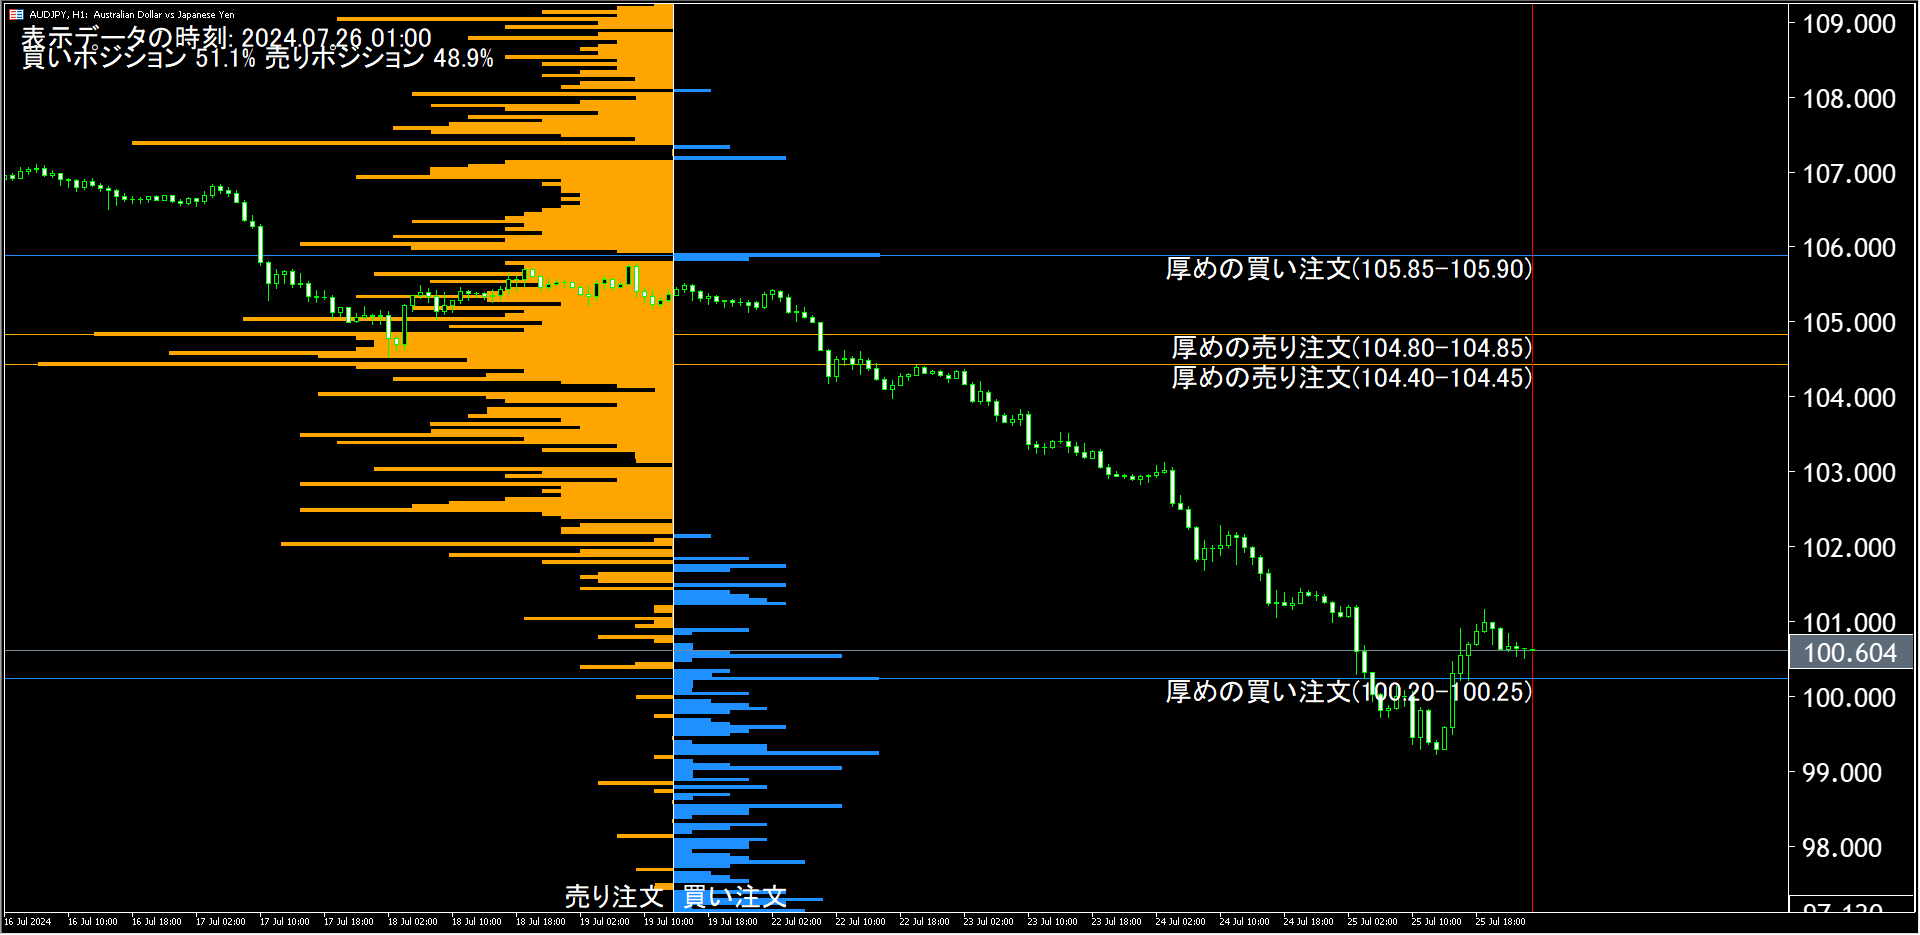Click the 23 Jul 10:00 time axis label
The height and width of the screenshot is (935, 1920).
click(1052, 922)
